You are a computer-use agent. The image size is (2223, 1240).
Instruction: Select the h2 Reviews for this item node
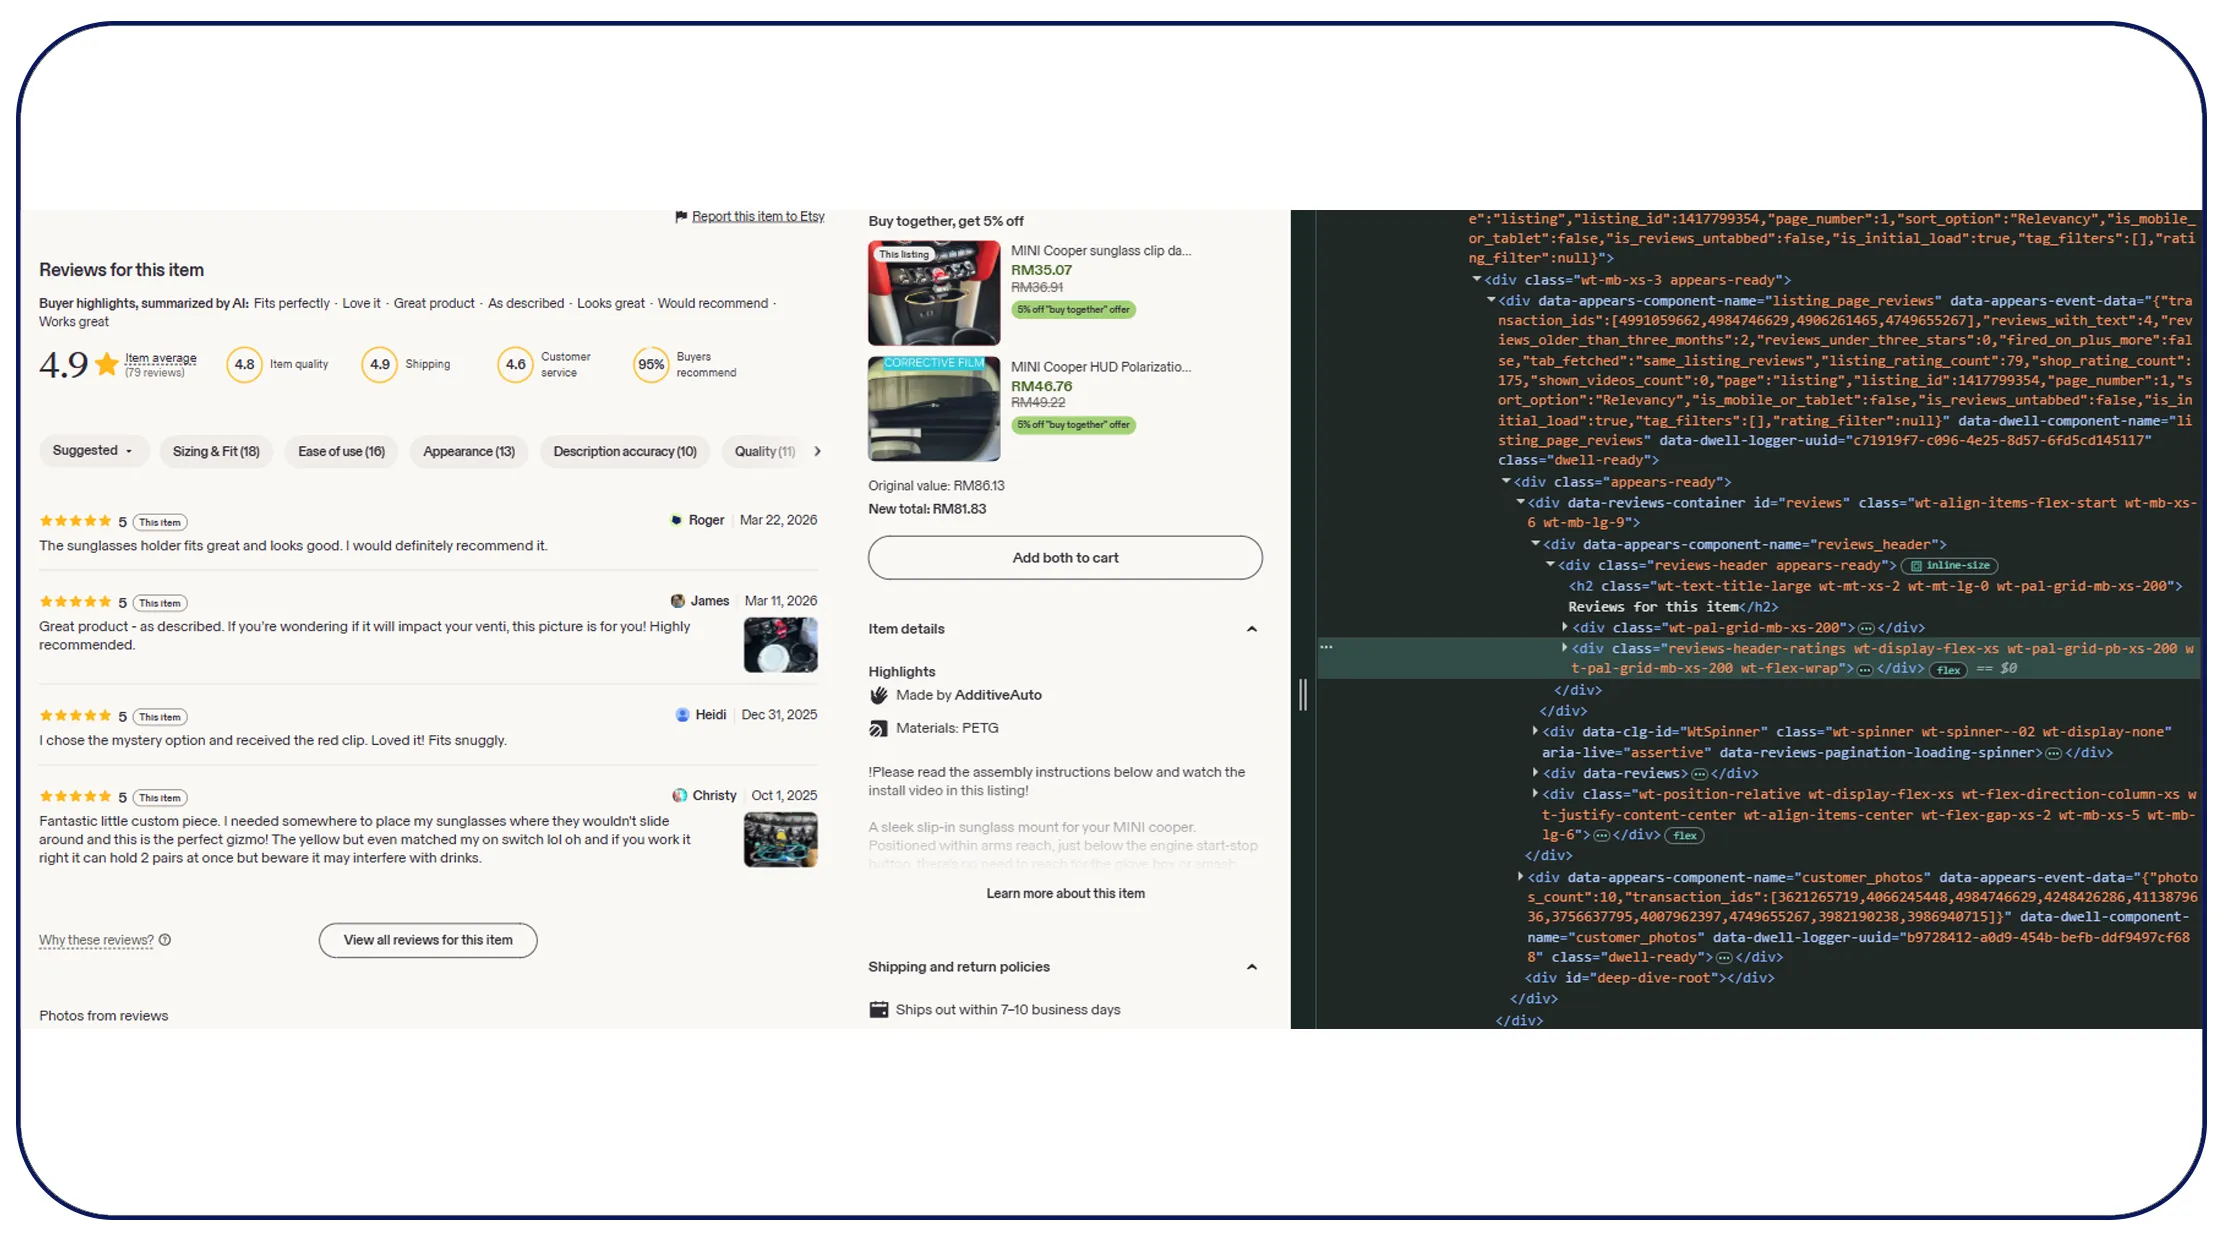click(x=1875, y=596)
